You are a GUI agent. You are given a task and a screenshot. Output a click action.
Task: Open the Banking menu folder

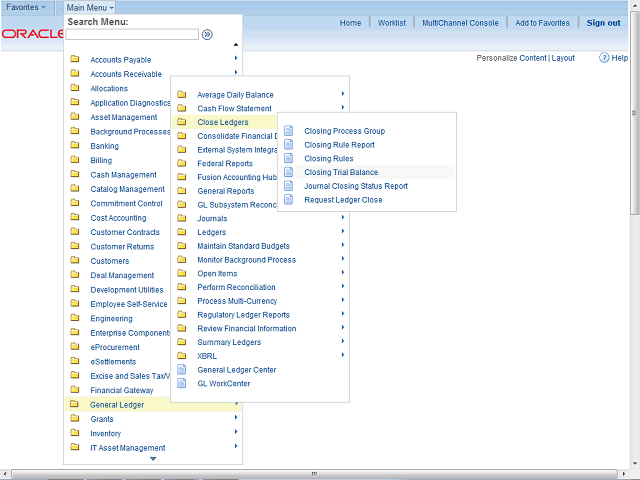(x=104, y=146)
